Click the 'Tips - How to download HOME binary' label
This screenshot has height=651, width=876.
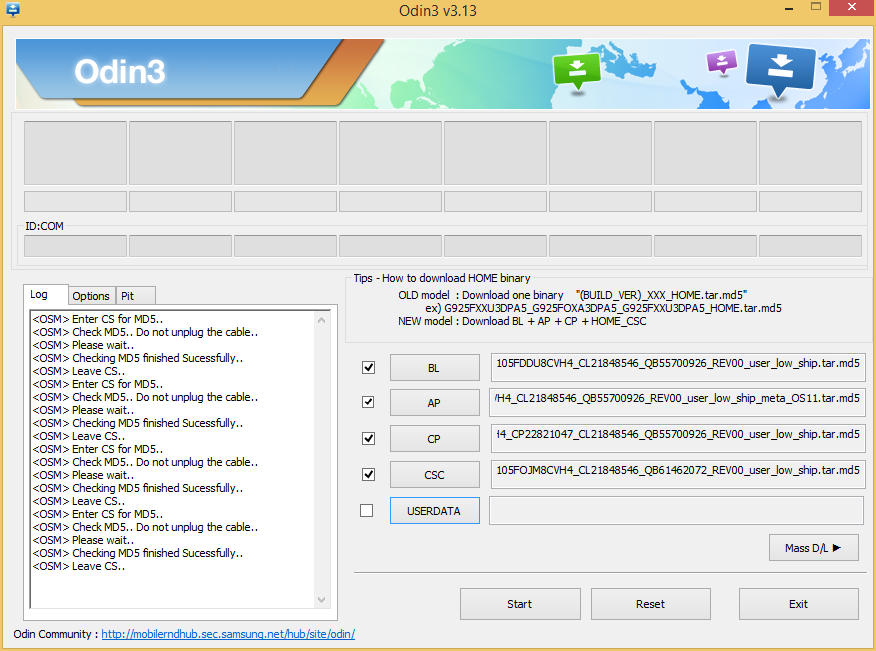(442, 278)
